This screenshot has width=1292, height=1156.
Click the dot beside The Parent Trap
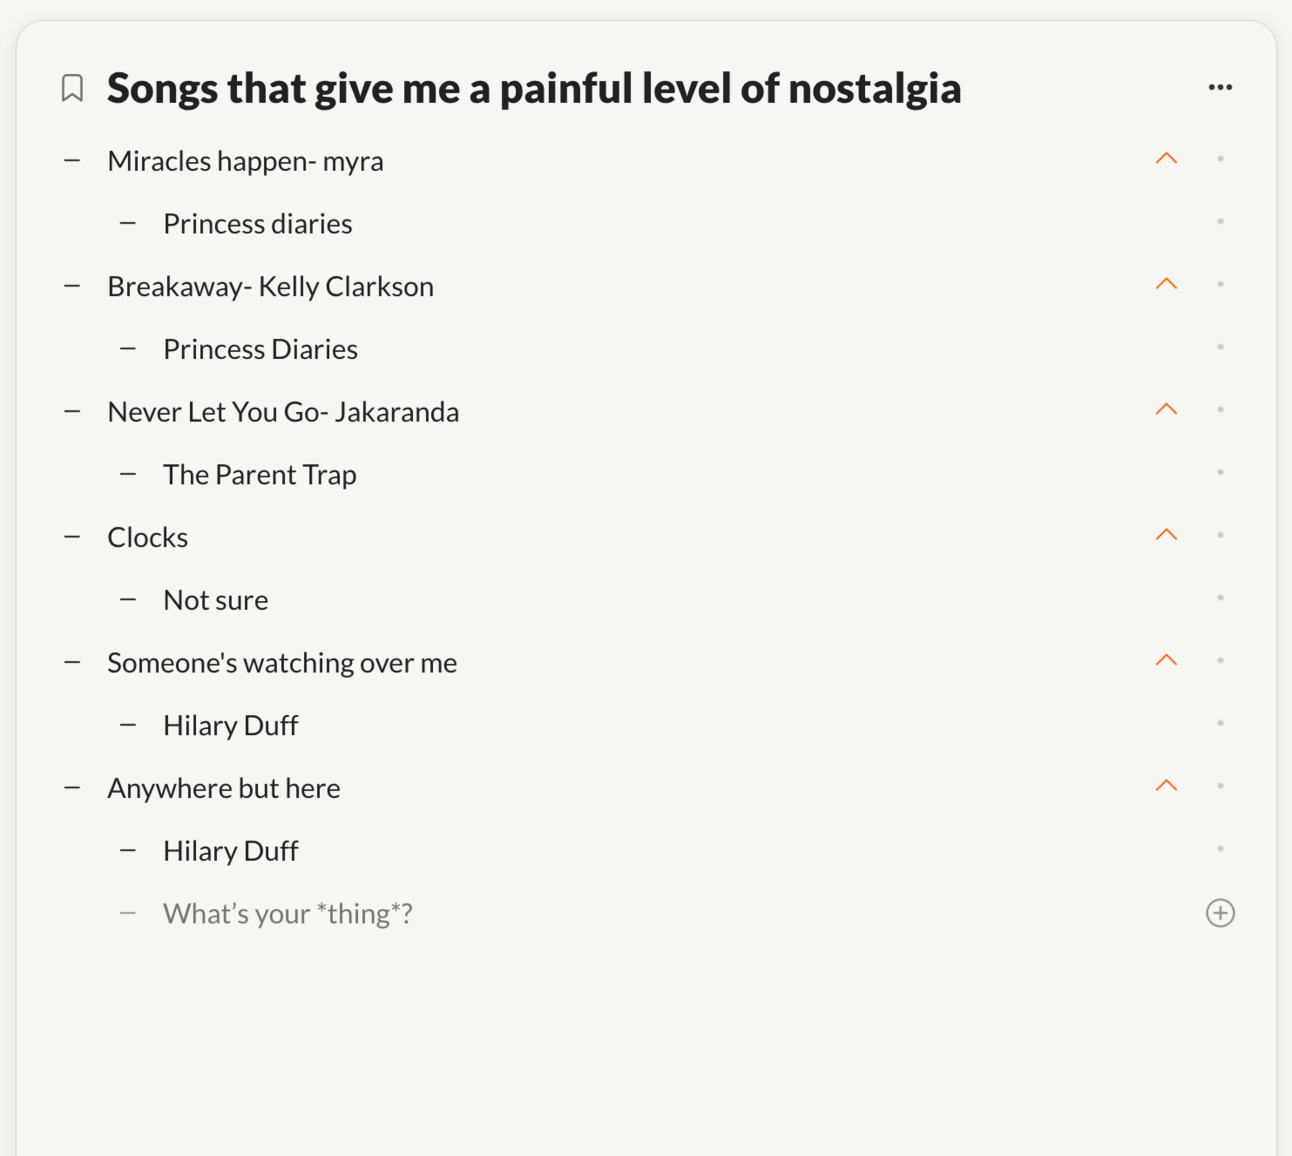tap(1220, 473)
